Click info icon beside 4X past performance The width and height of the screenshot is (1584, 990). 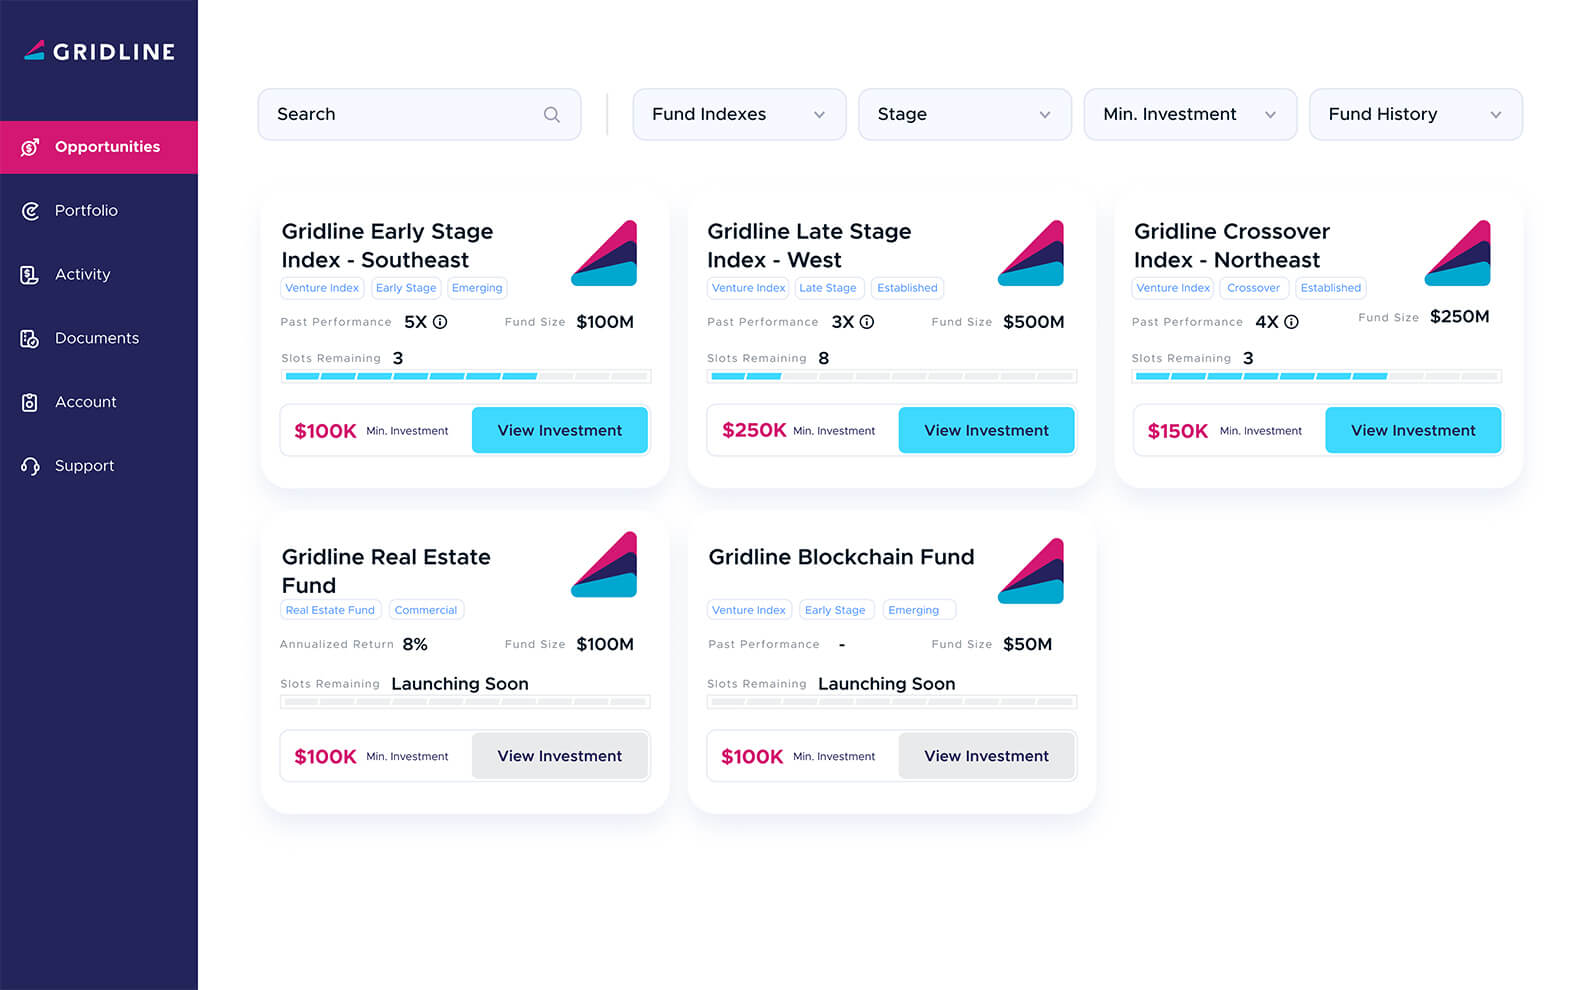[x=1291, y=322]
